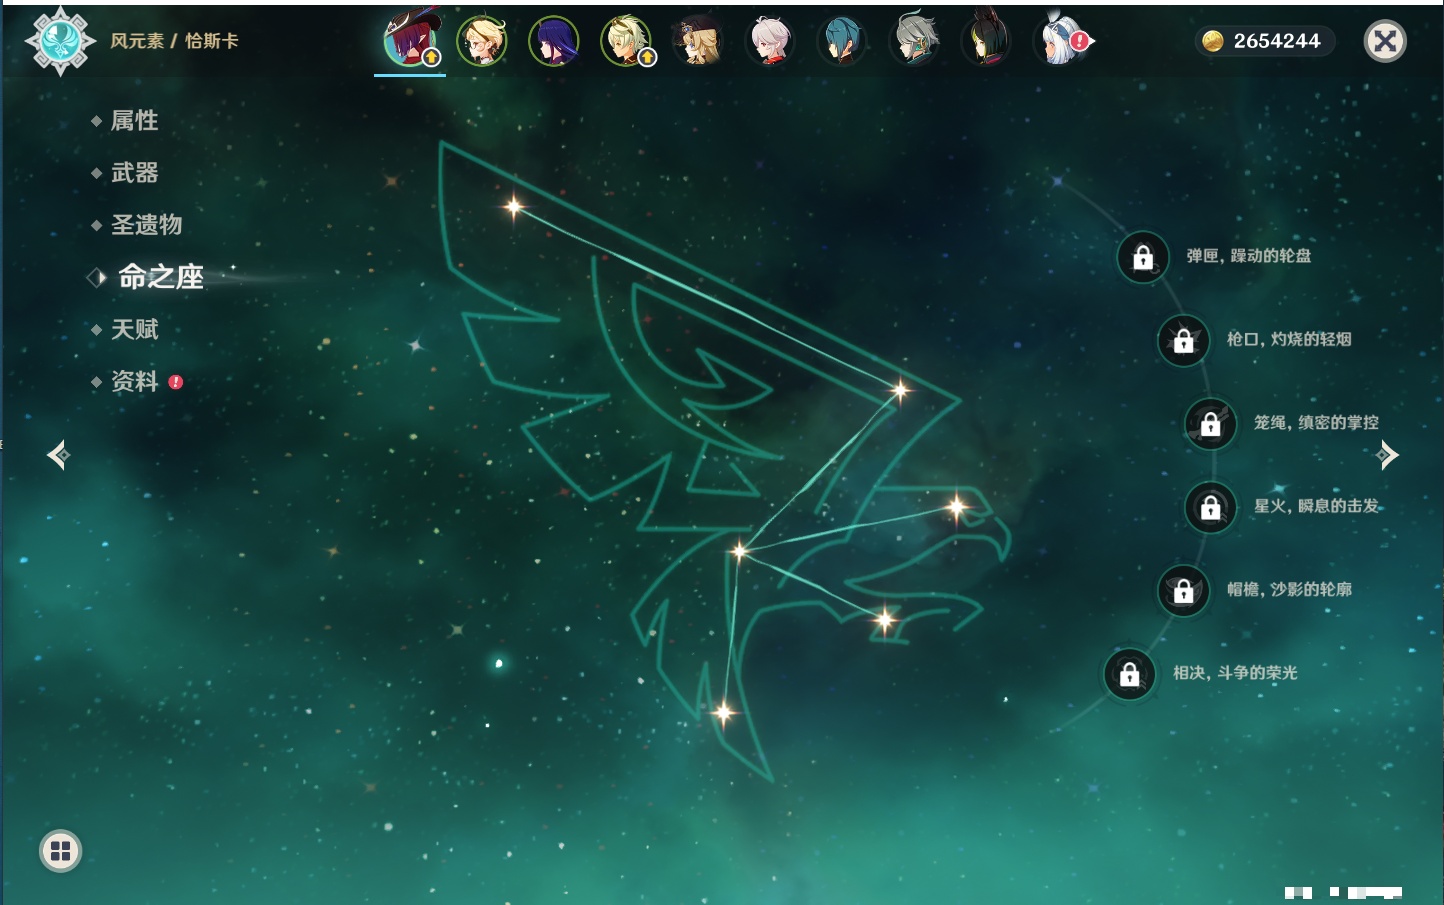Click the lowest star on the eagle's tail
Screen dimensions: 1444x905
pos(724,713)
